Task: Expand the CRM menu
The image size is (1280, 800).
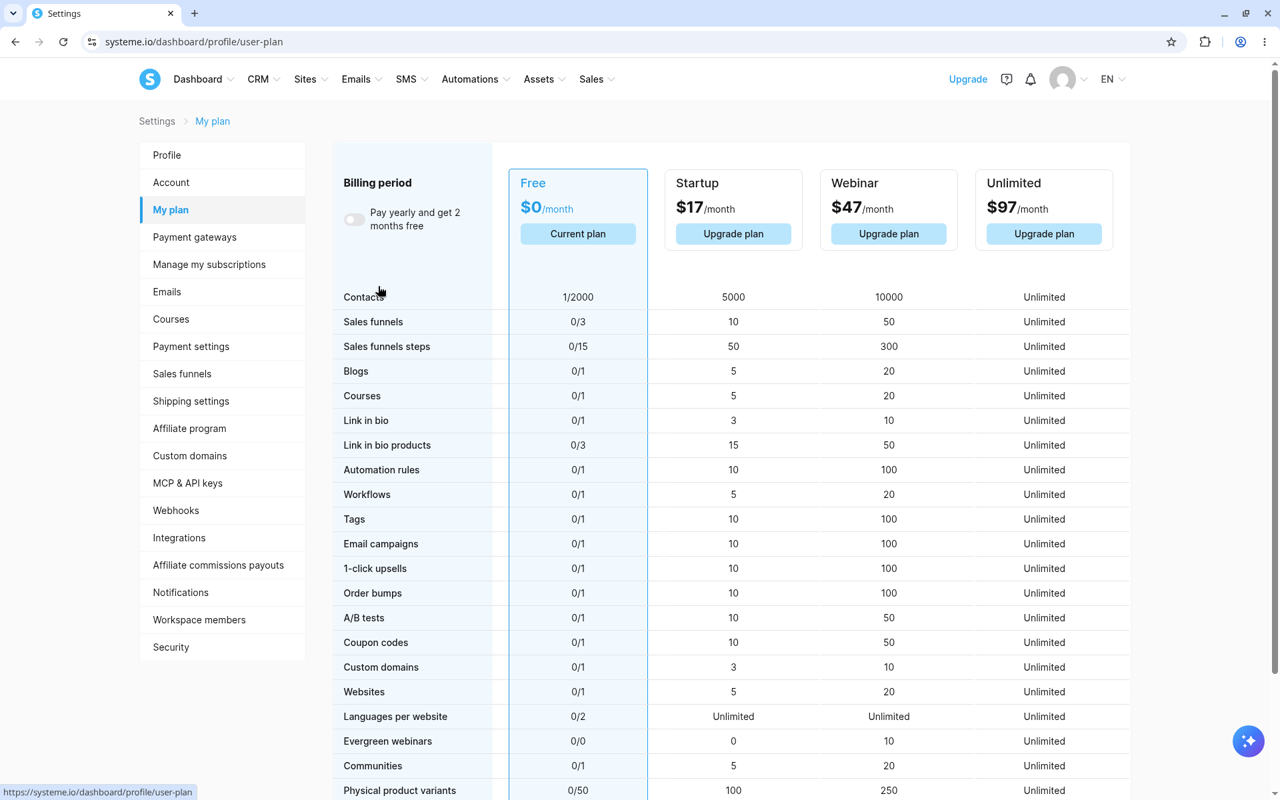Action: coord(264,79)
